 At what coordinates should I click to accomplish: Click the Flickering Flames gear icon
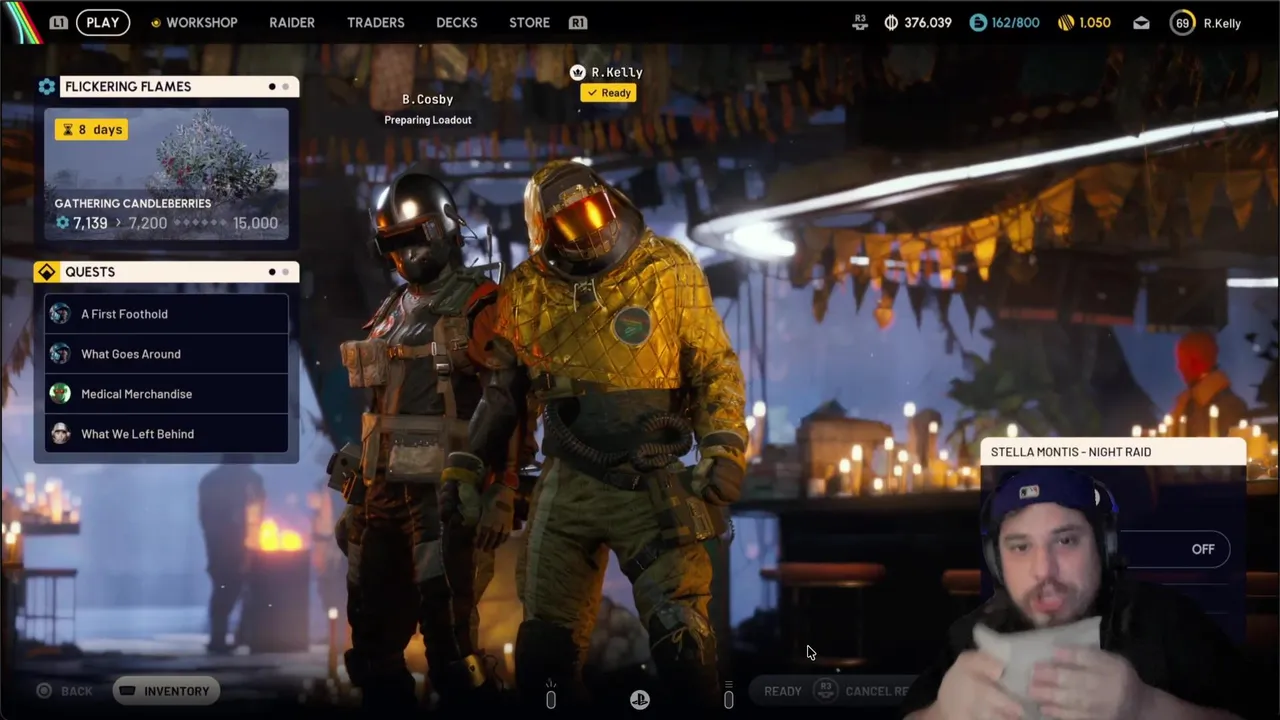point(47,87)
